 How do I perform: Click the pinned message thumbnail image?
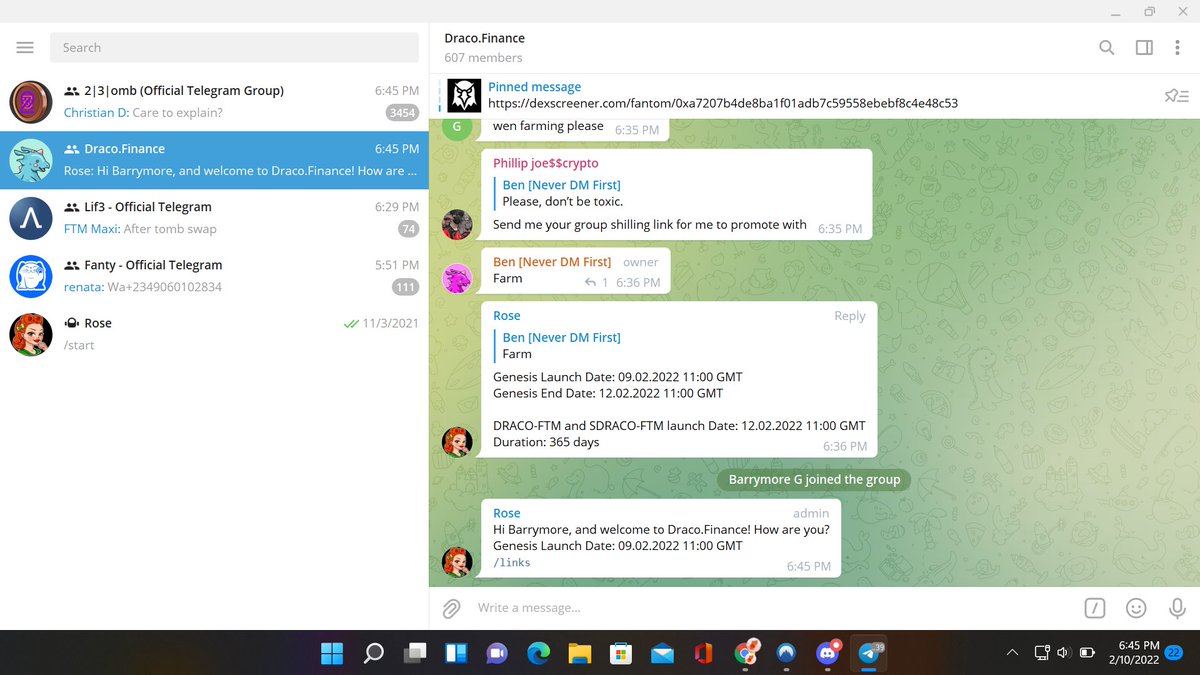463,95
